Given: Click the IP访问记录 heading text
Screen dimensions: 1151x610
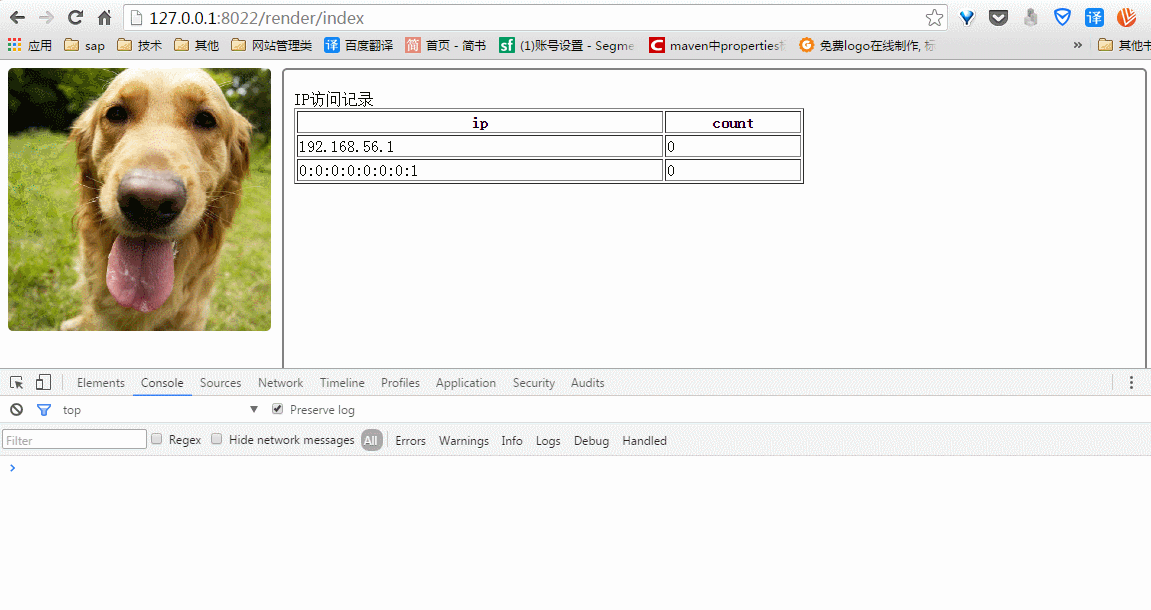Looking at the screenshot, I should pyautogui.click(x=334, y=99).
